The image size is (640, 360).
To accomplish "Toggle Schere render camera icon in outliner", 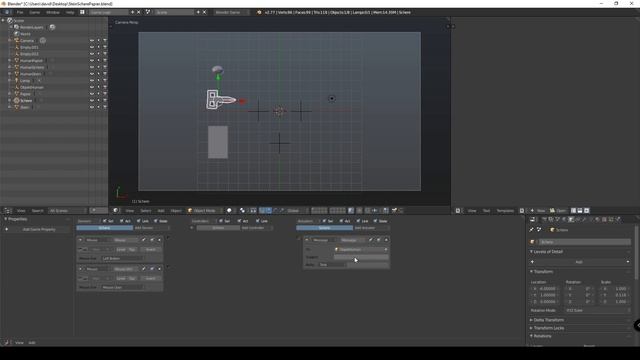I will [105, 100].
